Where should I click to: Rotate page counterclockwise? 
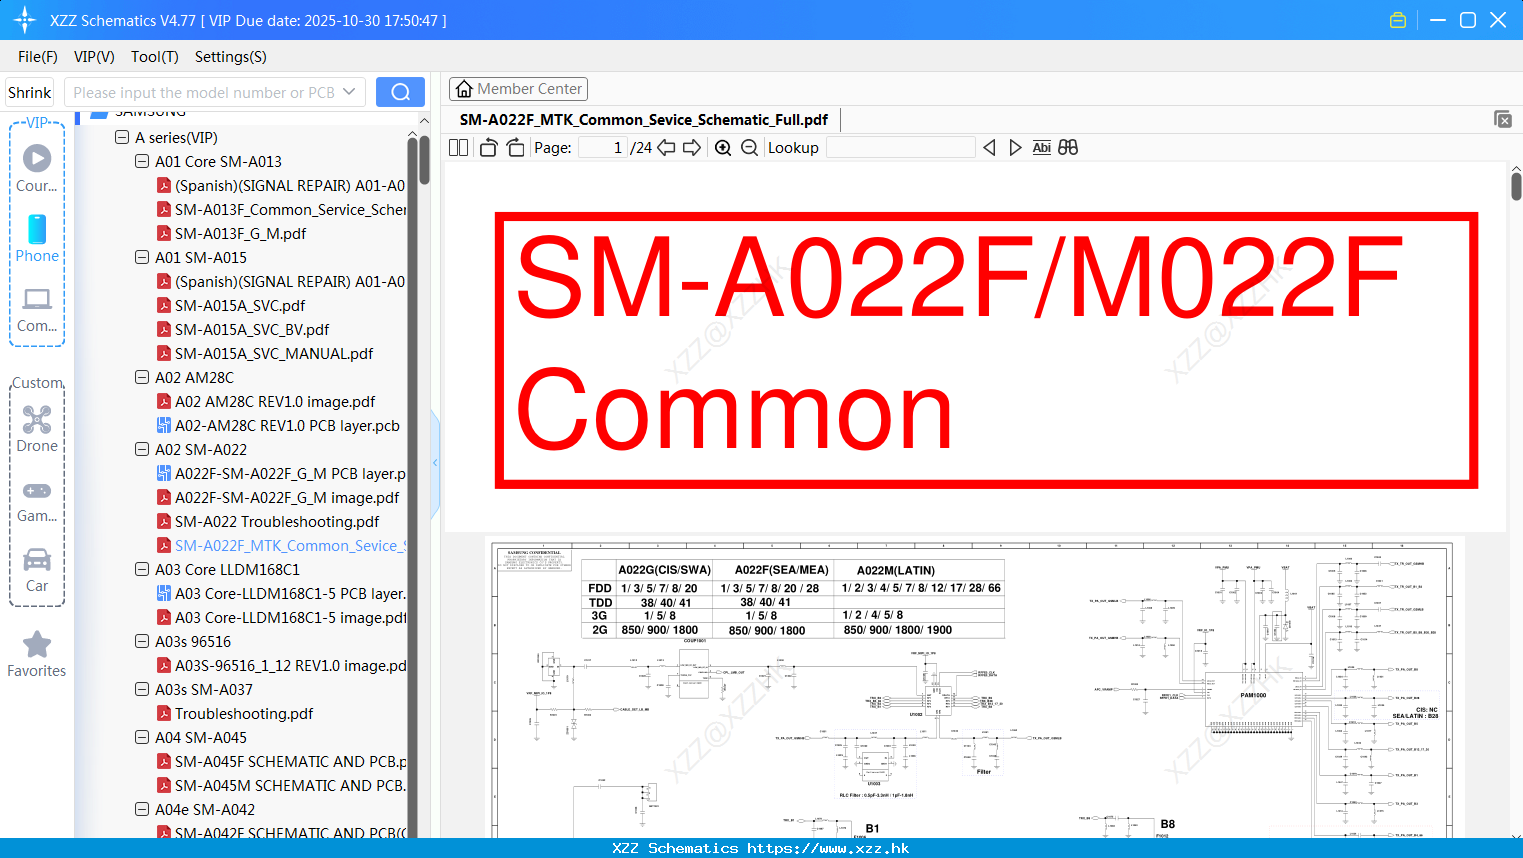pos(488,148)
